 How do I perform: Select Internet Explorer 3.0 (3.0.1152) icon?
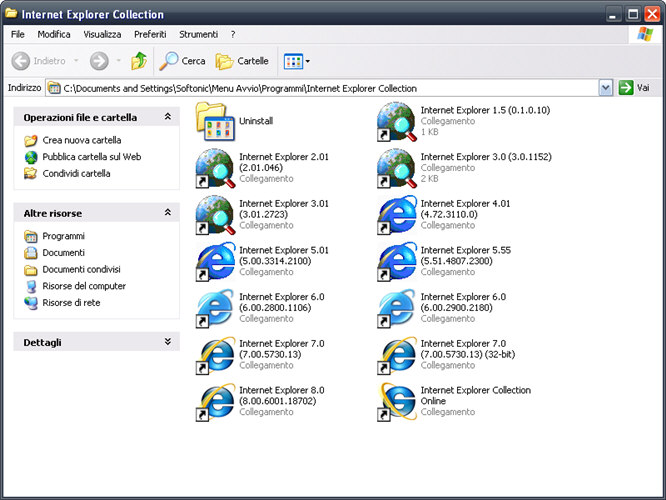[x=397, y=168]
